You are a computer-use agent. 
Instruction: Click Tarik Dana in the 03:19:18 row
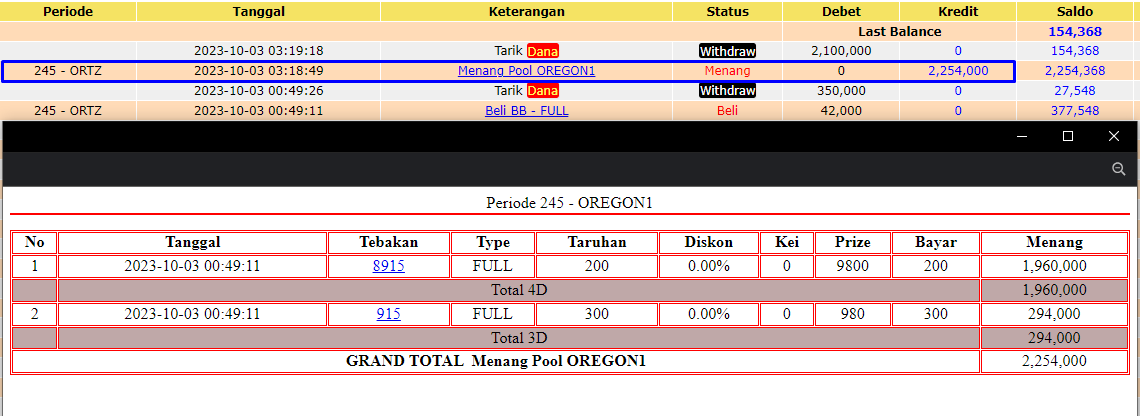[526, 51]
